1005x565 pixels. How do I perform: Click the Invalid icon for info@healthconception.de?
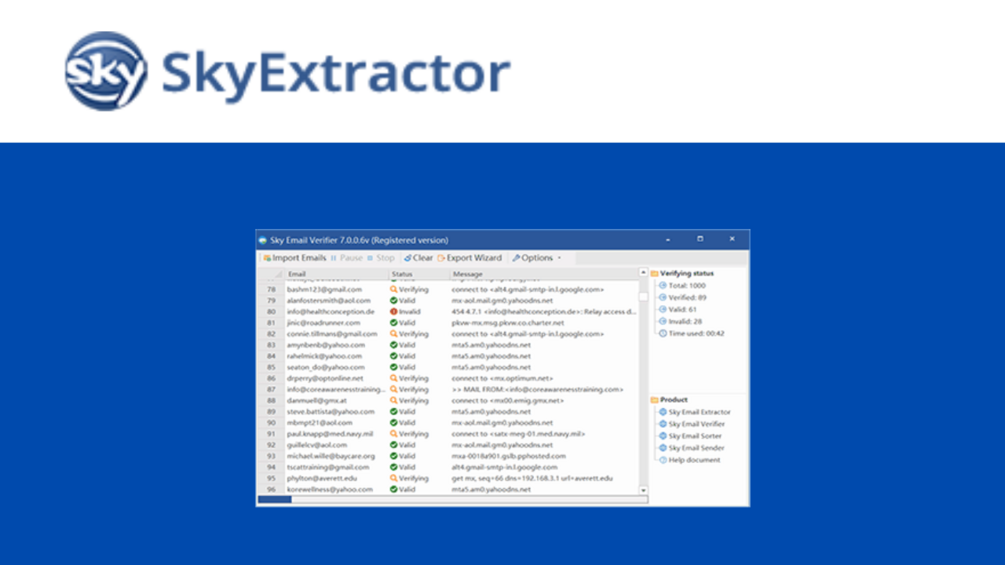tap(394, 311)
